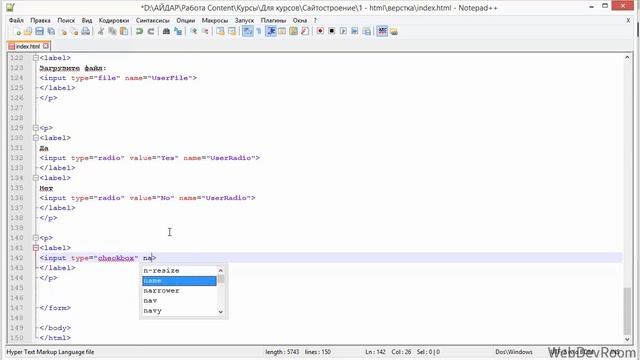640x360 pixels.
Task: Click the Open file toolbar icon
Action: coord(28,31)
